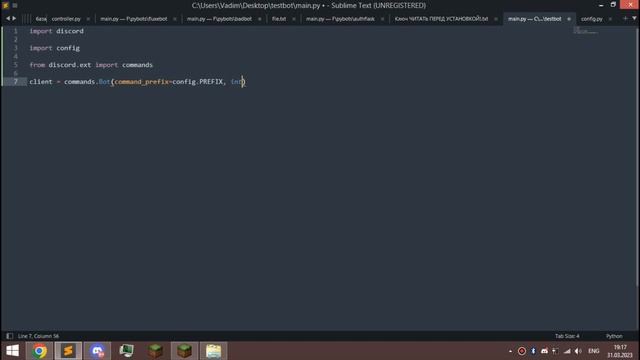This screenshot has width=640, height=360.
Task: Close the config.py tab
Action: [610, 19]
